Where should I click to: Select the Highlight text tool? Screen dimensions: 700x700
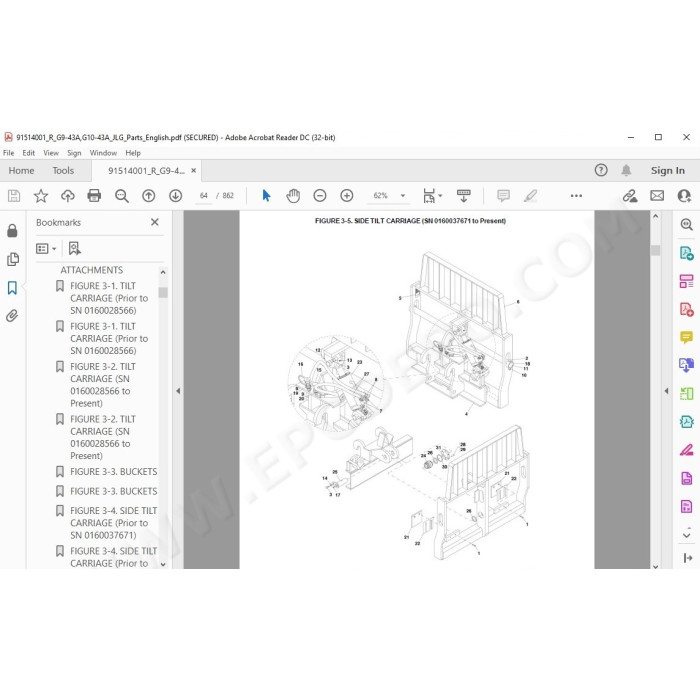pyautogui.click(x=530, y=196)
